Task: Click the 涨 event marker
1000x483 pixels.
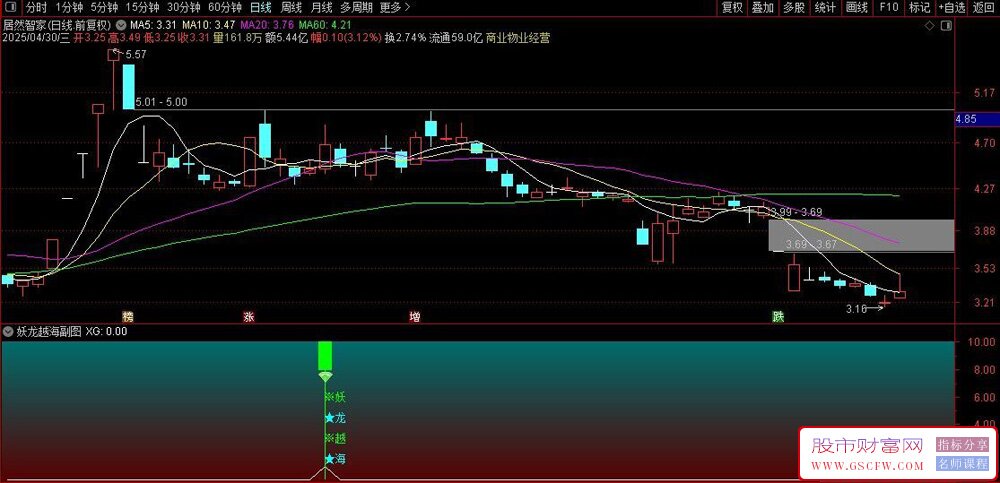Action: (249, 317)
